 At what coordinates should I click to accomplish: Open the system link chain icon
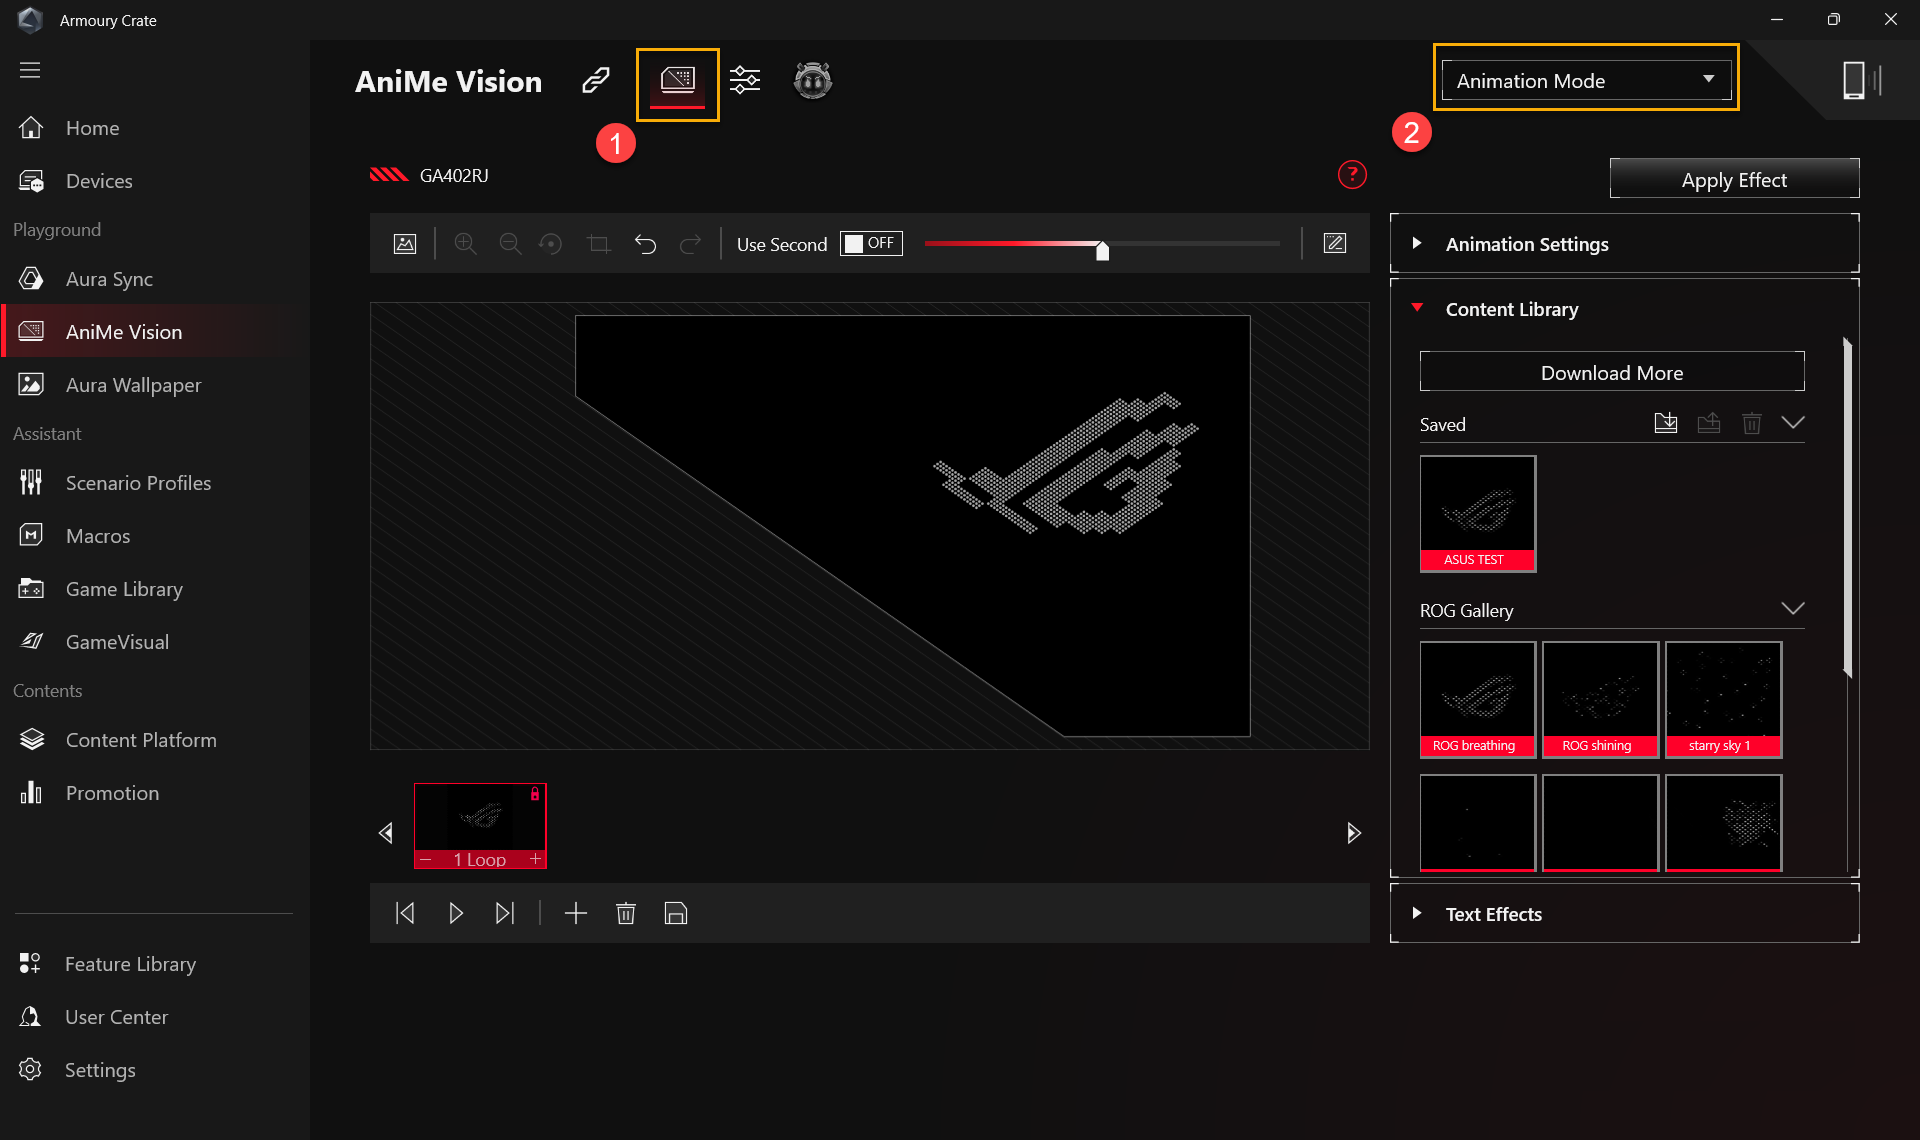coord(596,80)
